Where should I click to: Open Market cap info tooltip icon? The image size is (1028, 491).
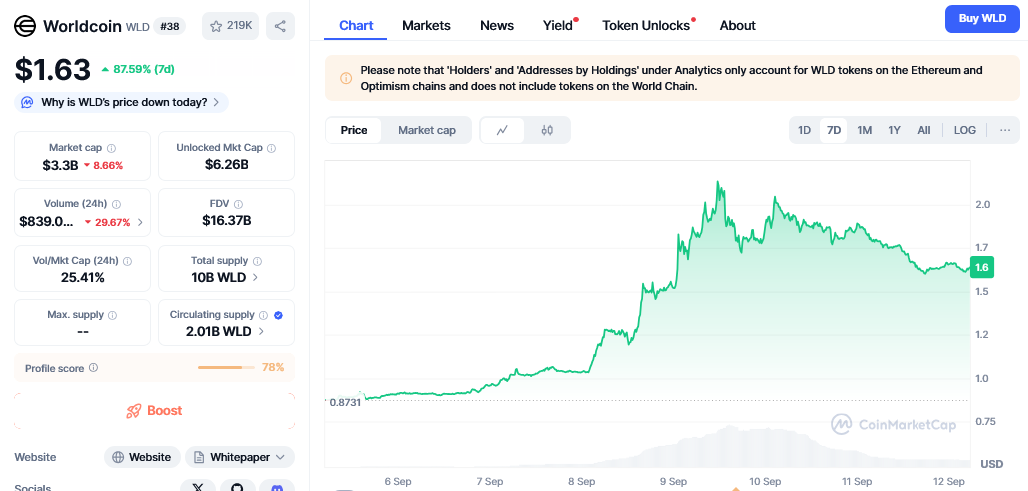click(x=111, y=148)
